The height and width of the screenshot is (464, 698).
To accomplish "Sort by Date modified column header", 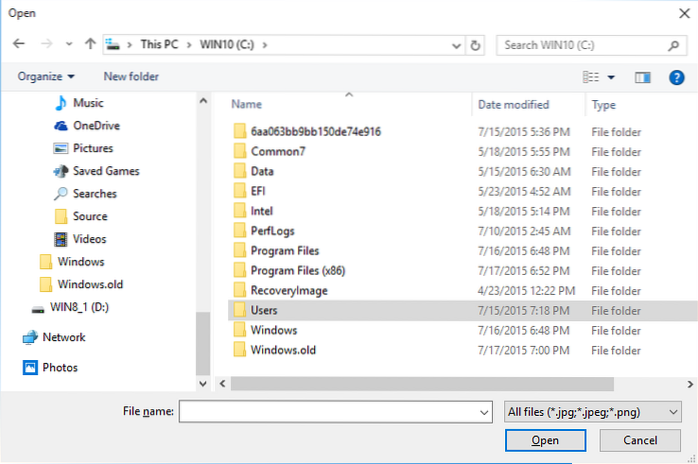I will 513,105.
